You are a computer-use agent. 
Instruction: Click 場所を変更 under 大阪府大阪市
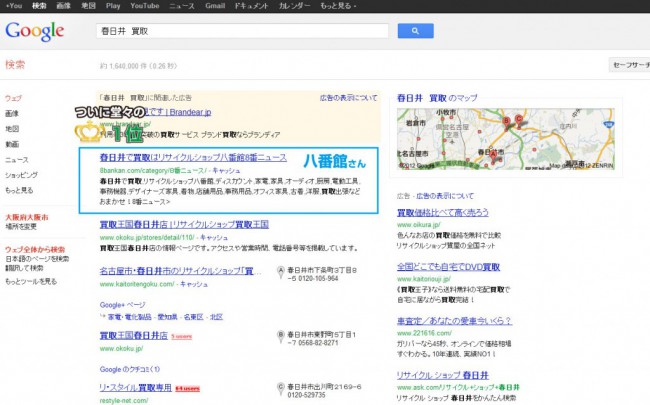click(x=21, y=226)
